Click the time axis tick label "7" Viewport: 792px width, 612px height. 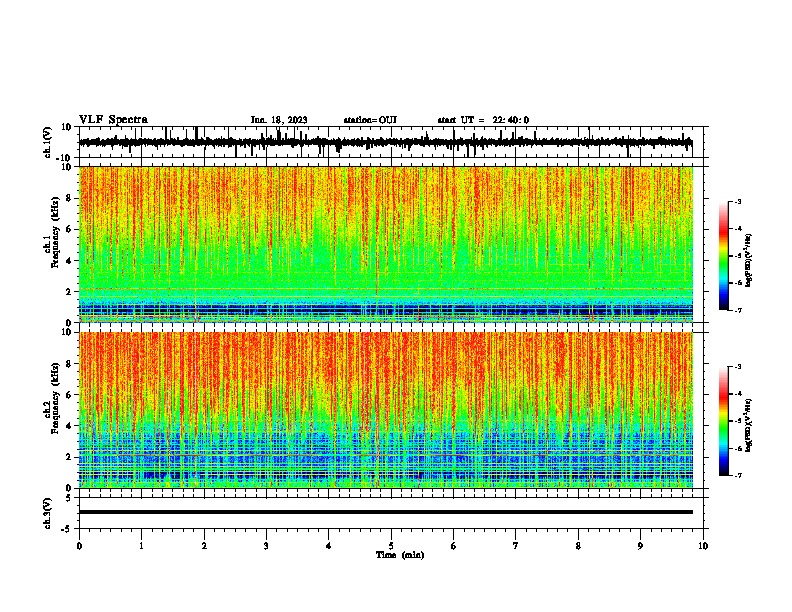(516, 546)
